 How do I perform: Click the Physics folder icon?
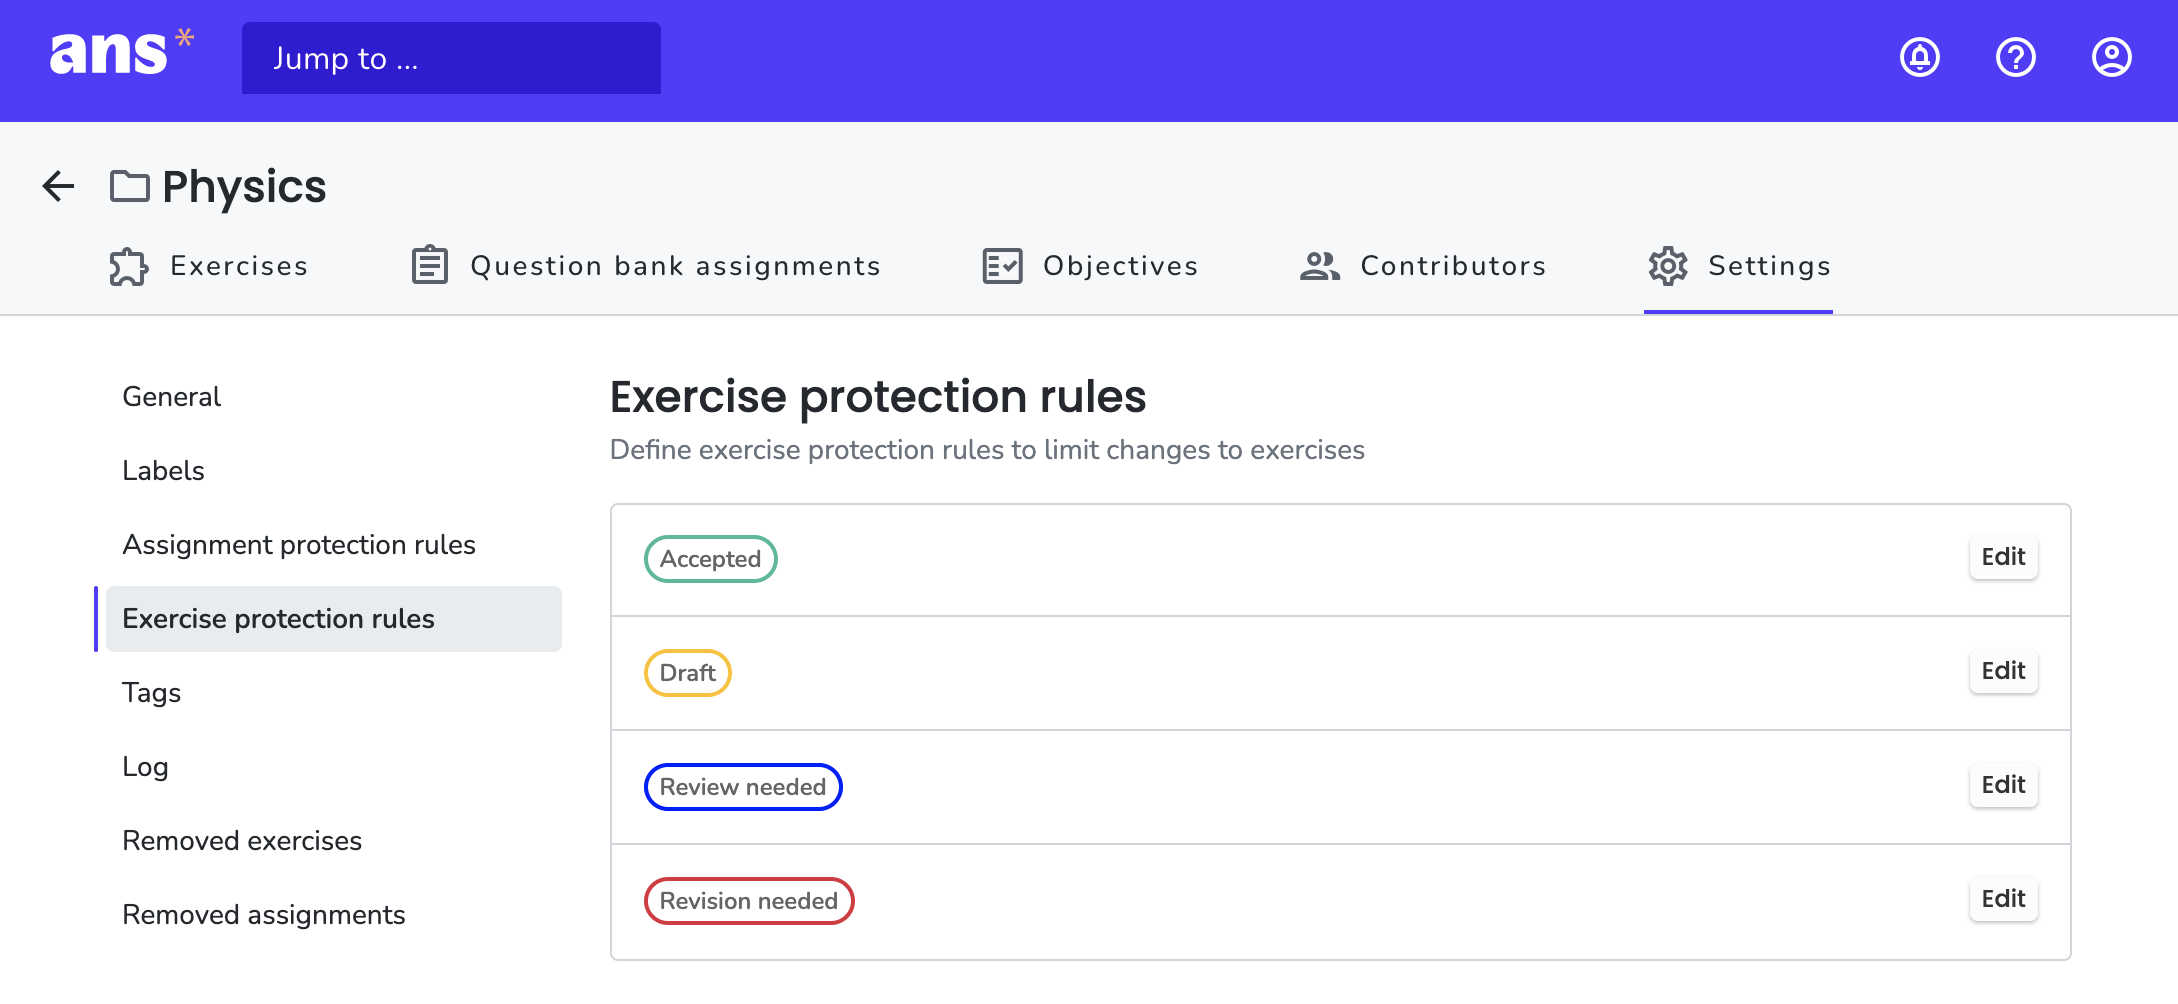[x=128, y=186]
